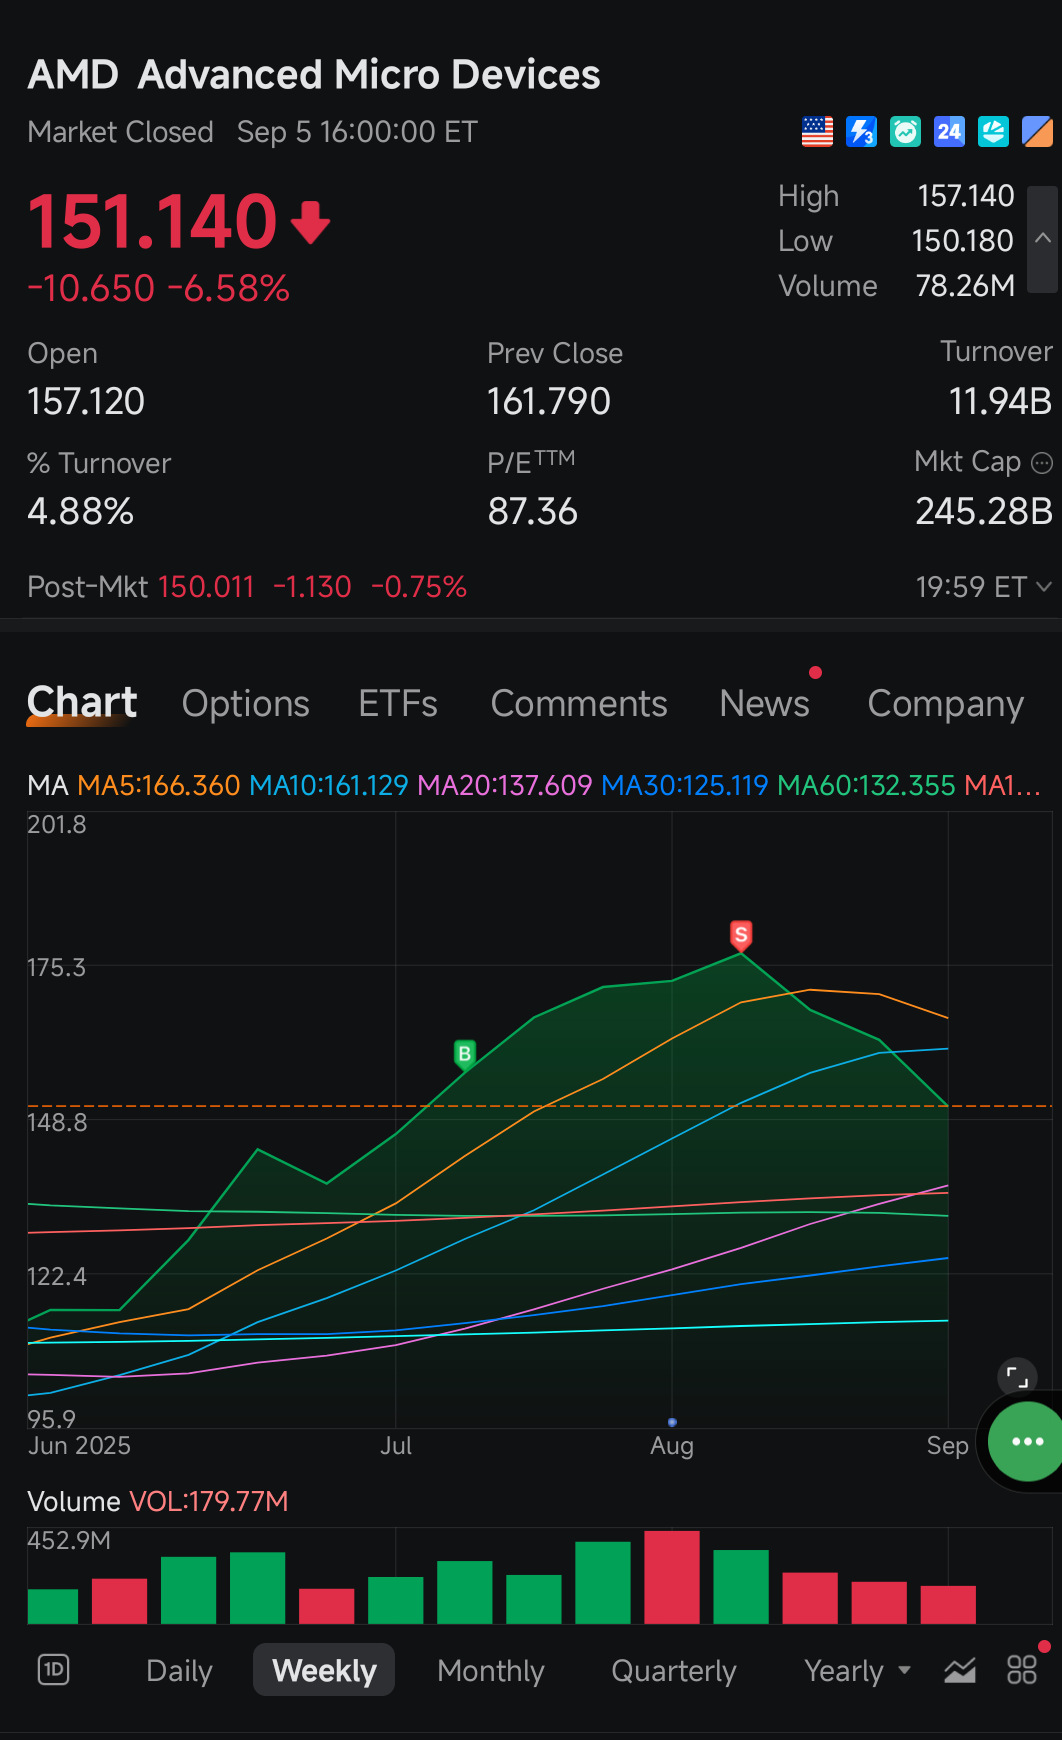Image resolution: width=1062 pixels, height=1740 pixels.
Task: Open the Yearly period dropdown
Action: (x=858, y=1670)
